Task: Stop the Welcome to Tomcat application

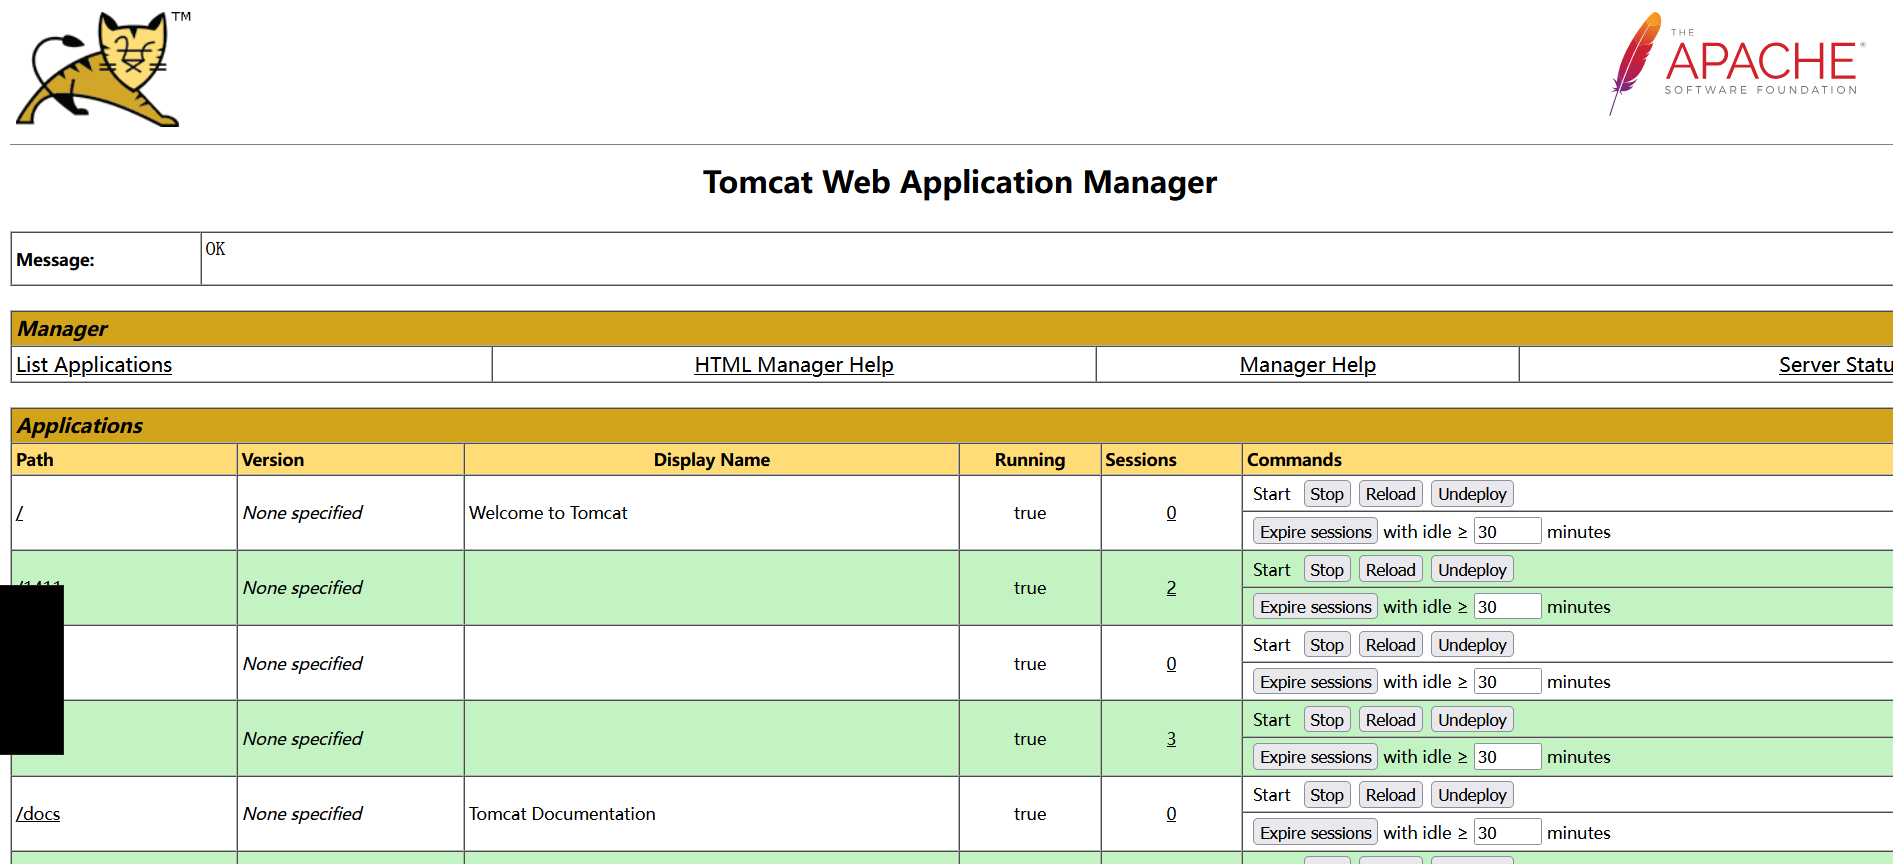Action: coord(1327,494)
